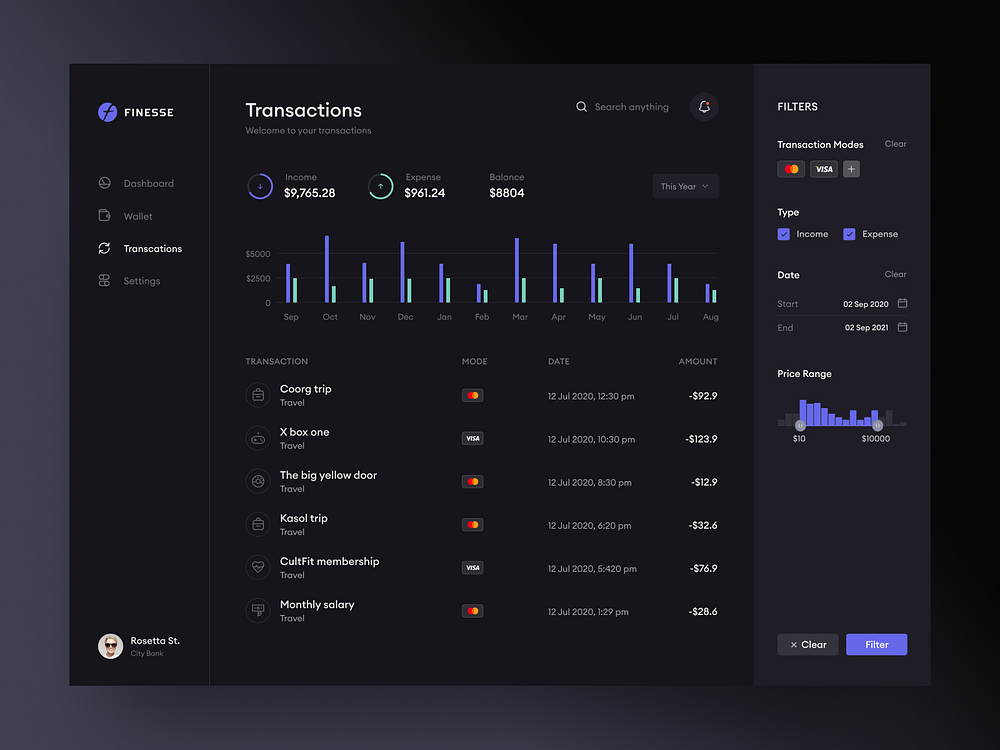
Task: Click the Settings sidebar icon
Action: point(104,281)
